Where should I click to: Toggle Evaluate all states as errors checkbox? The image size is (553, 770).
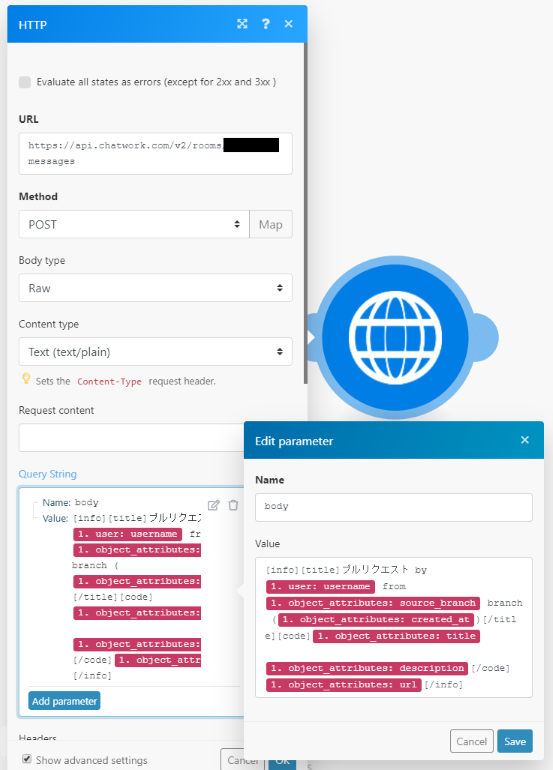click(x=25, y=82)
